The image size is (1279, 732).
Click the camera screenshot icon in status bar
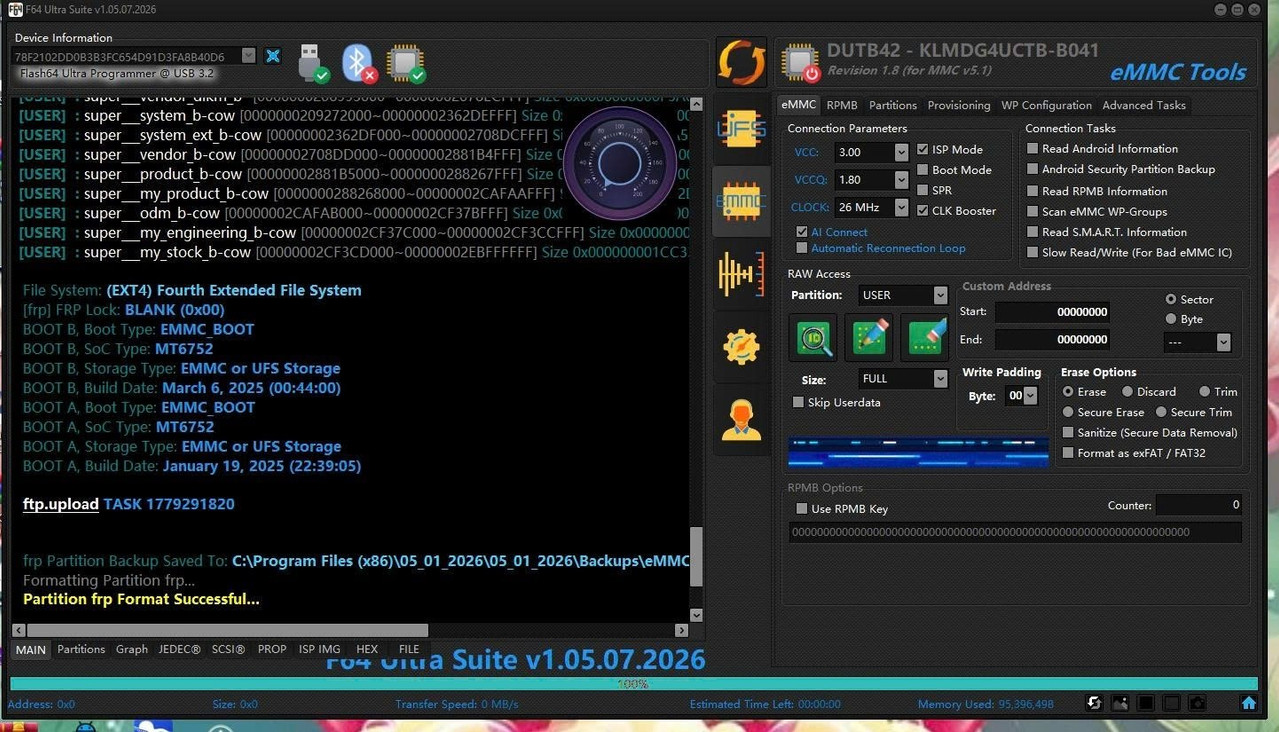click(x=1197, y=704)
